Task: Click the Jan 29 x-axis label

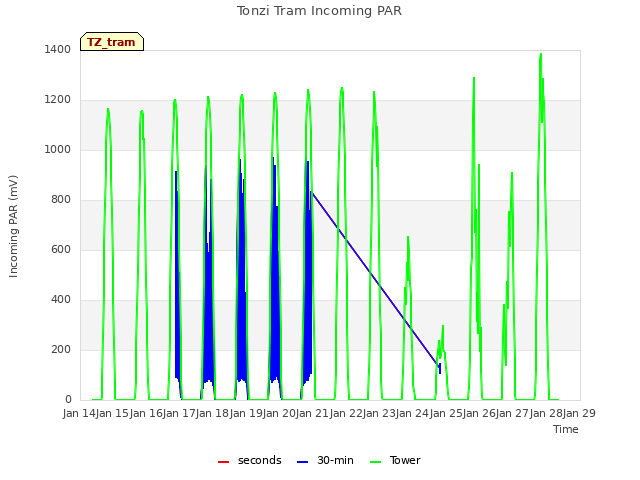Action: [x=579, y=413]
